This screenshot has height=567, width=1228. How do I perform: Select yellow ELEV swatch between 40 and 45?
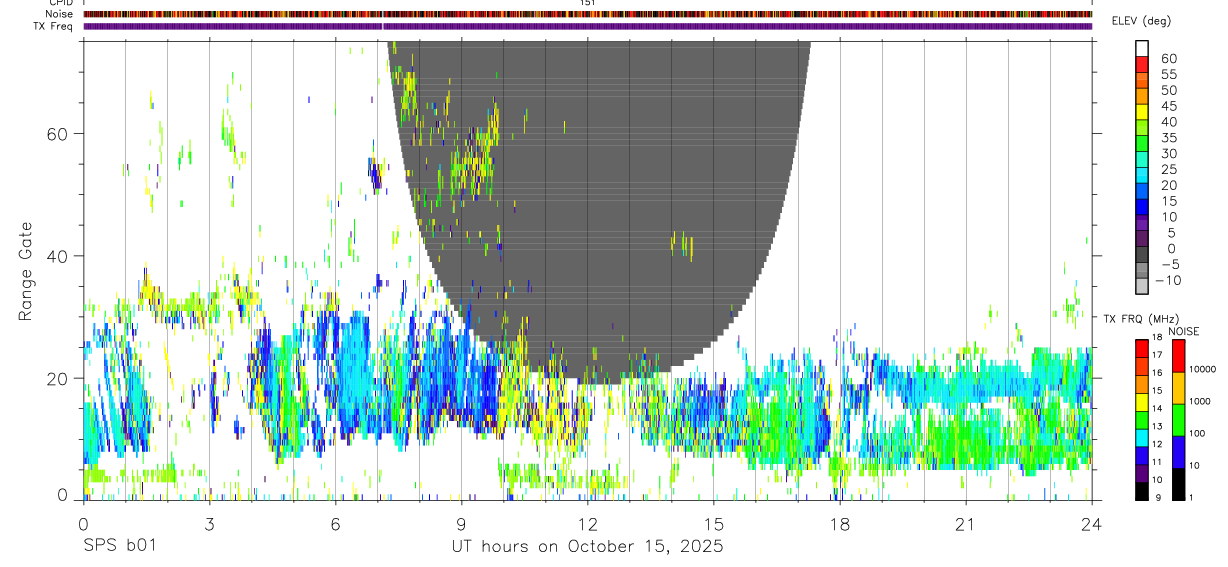pos(1143,113)
